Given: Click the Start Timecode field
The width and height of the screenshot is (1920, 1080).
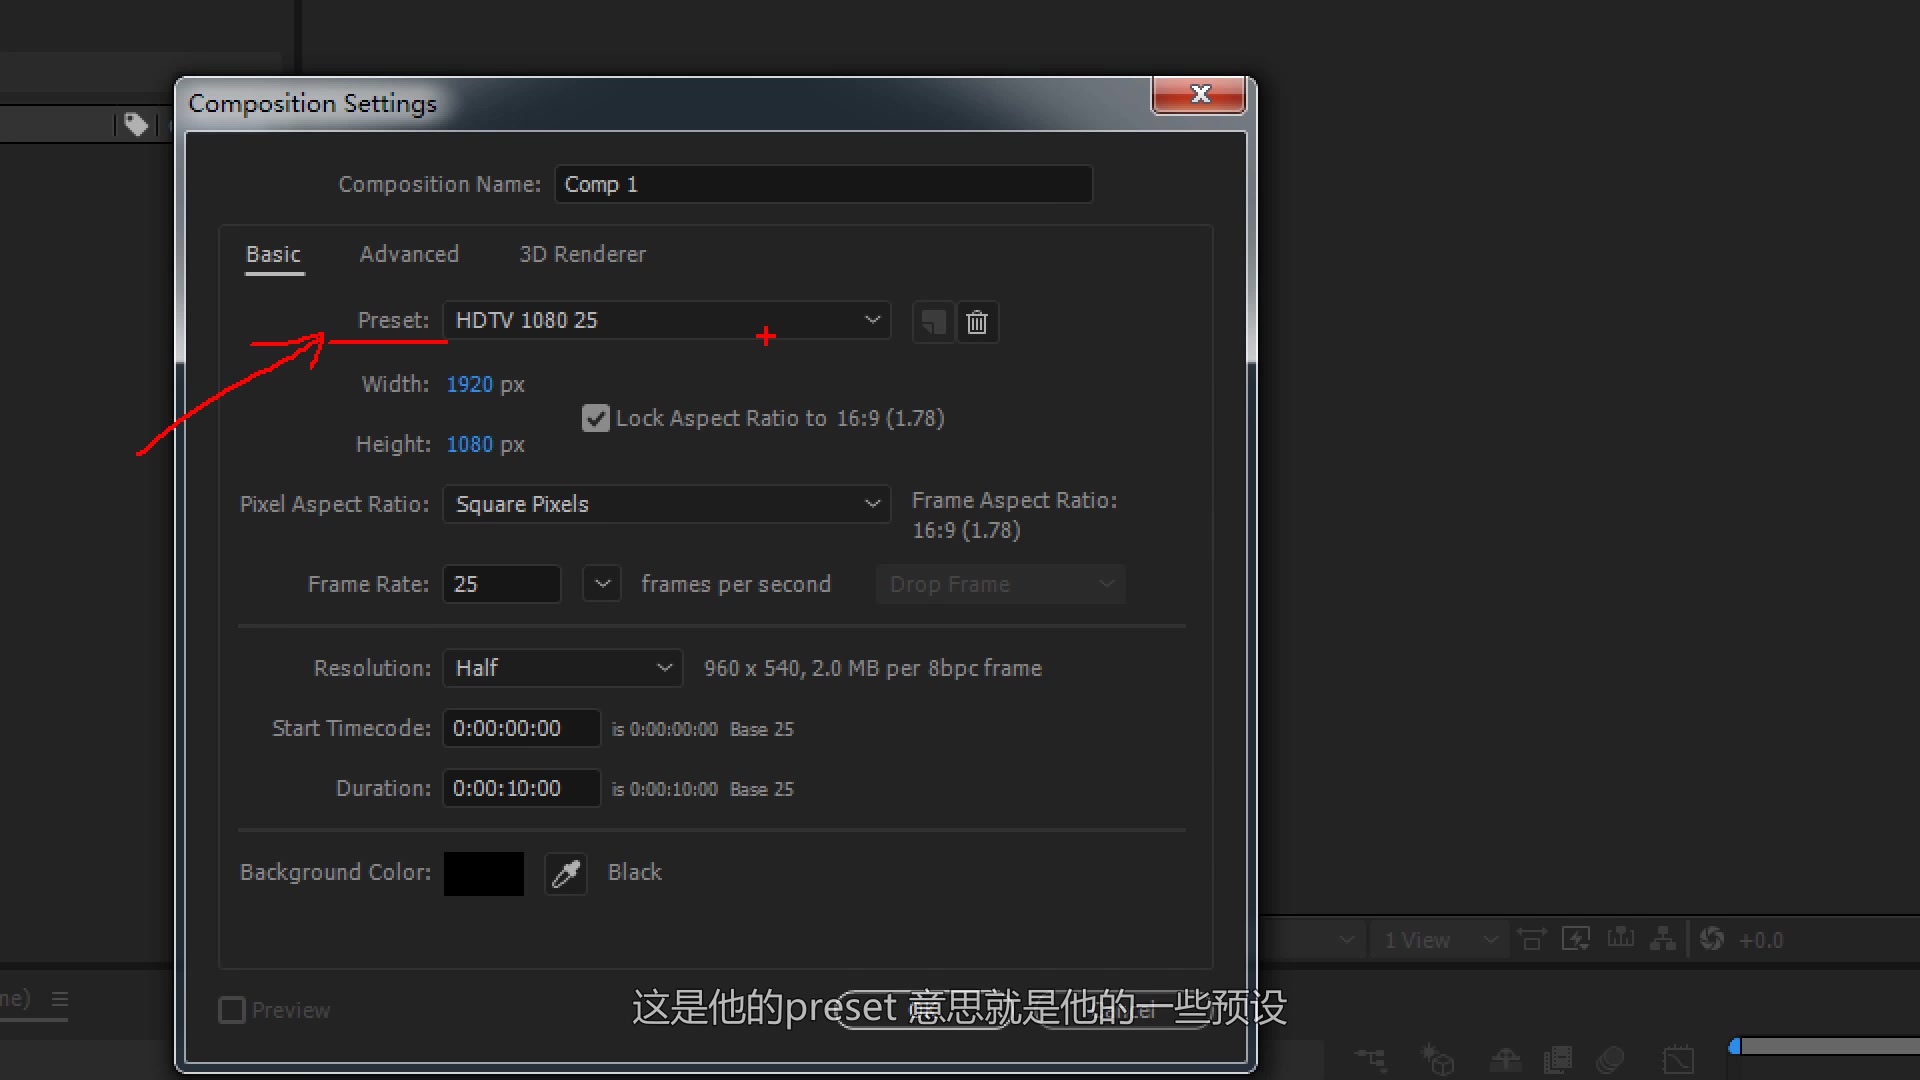Looking at the screenshot, I should pos(521,728).
